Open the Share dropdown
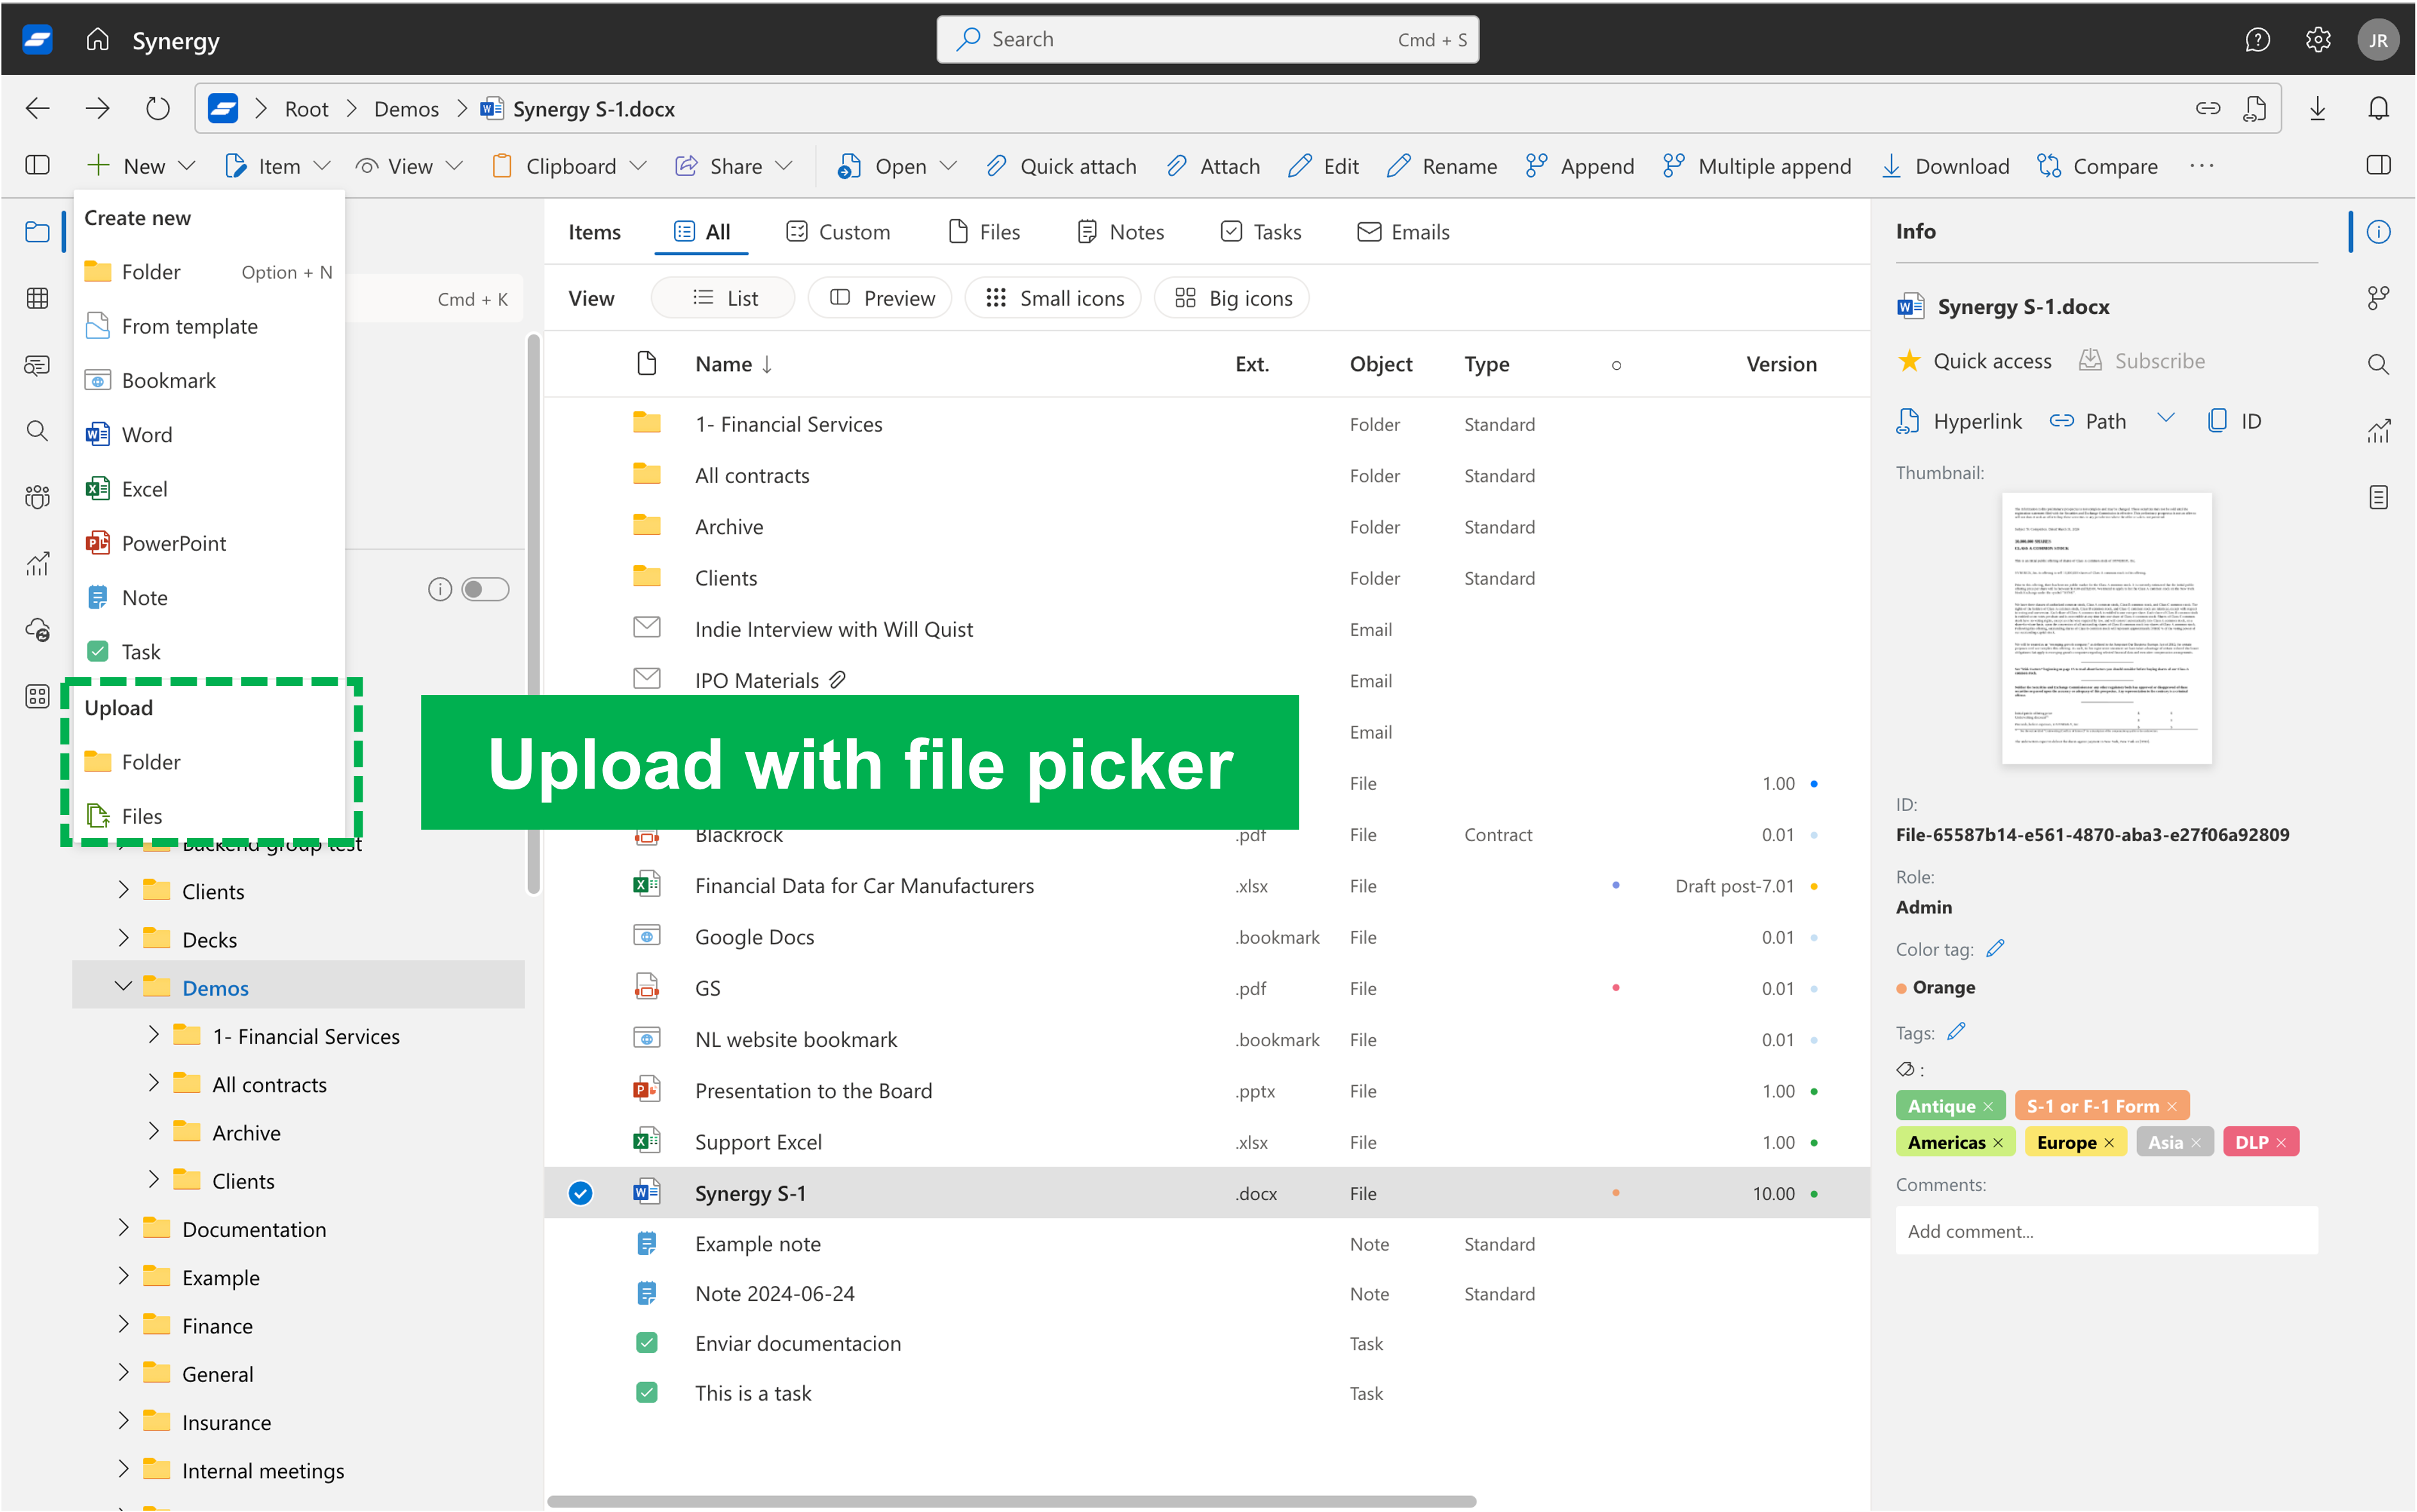Screen dimensions: 2417x1512 [x=734, y=166]
